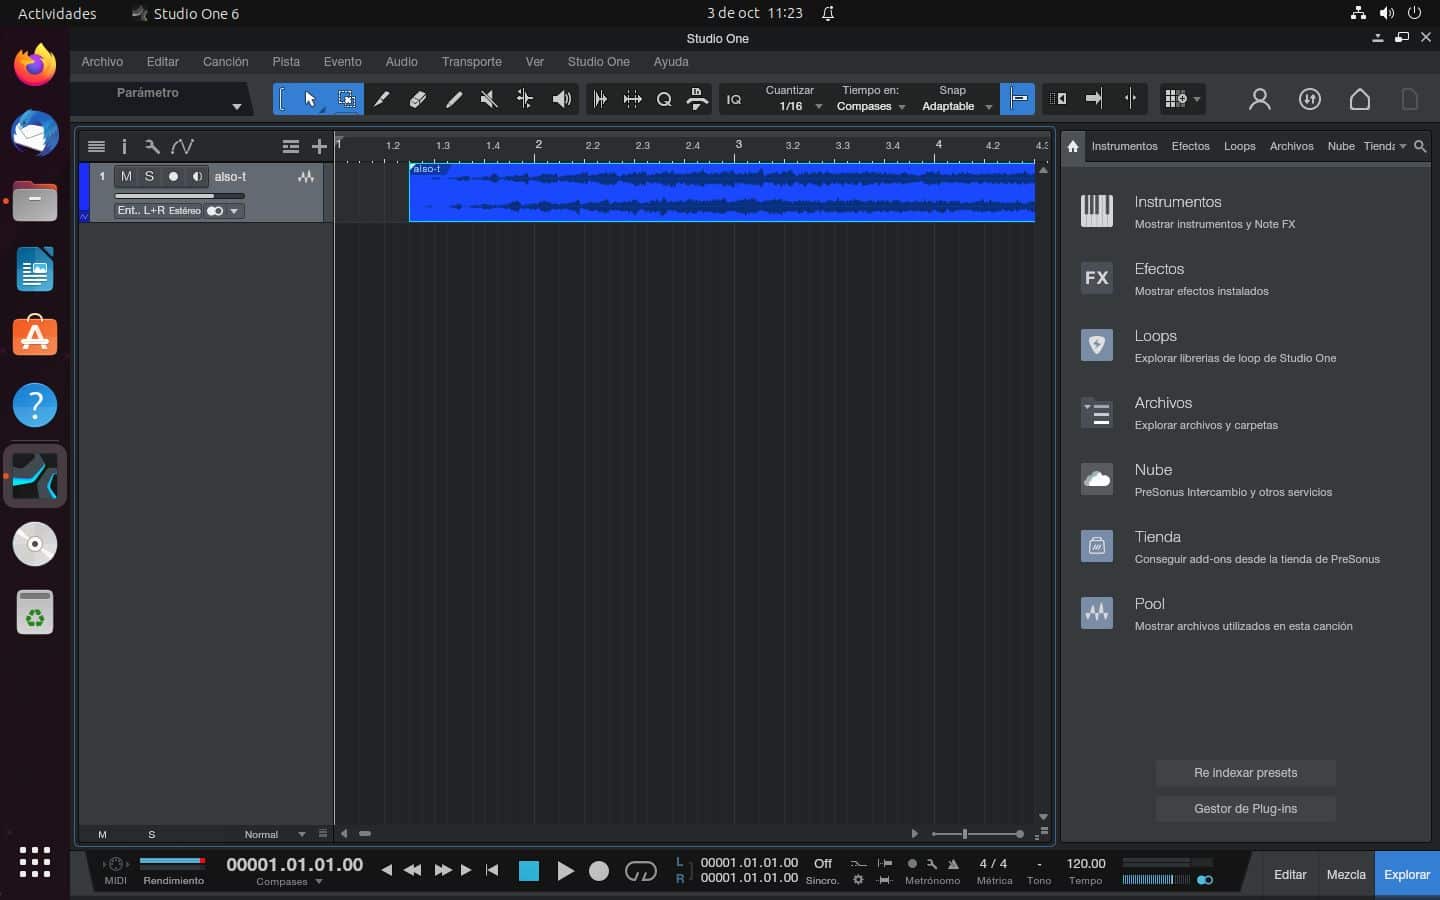Open the Cuantizar 1/16 dropdown
The height and width of the screenshot is (900, 1440).
coord(819,107)
